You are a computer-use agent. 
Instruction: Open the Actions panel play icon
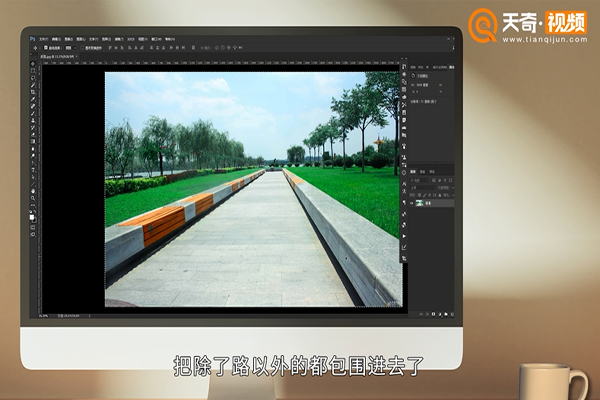click(404, 236)
